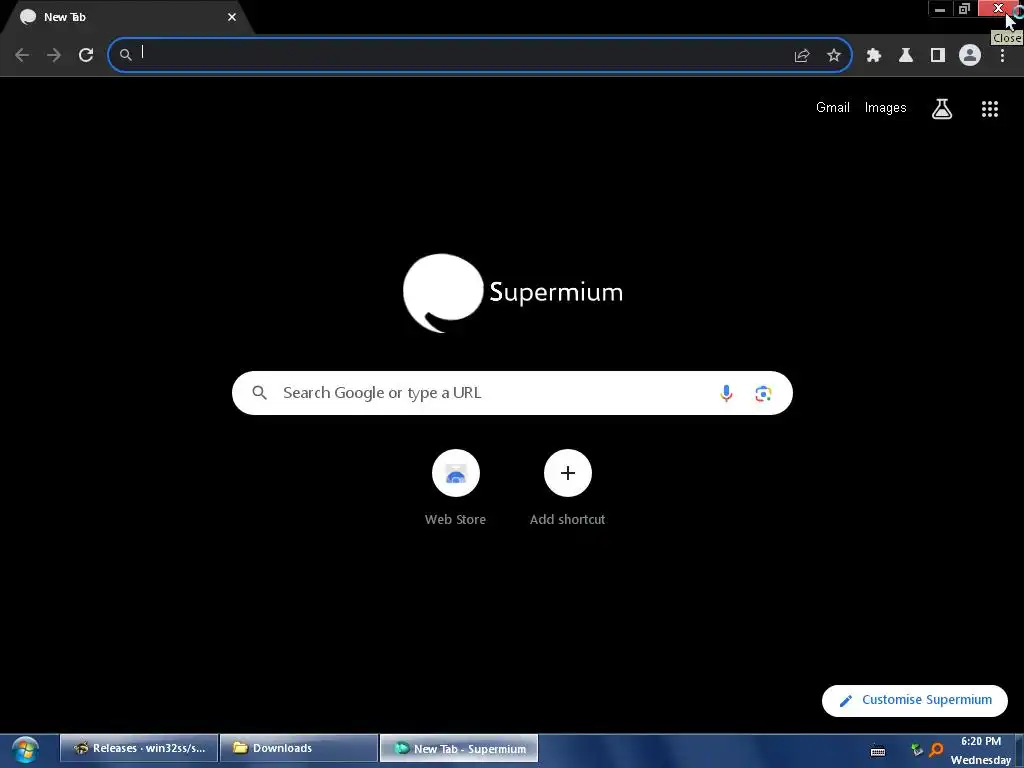Image resolution: width=1024 pixels, height=768 pixels.
Task: Click the magnifier icon in address bar
Action: coord(125,55)
